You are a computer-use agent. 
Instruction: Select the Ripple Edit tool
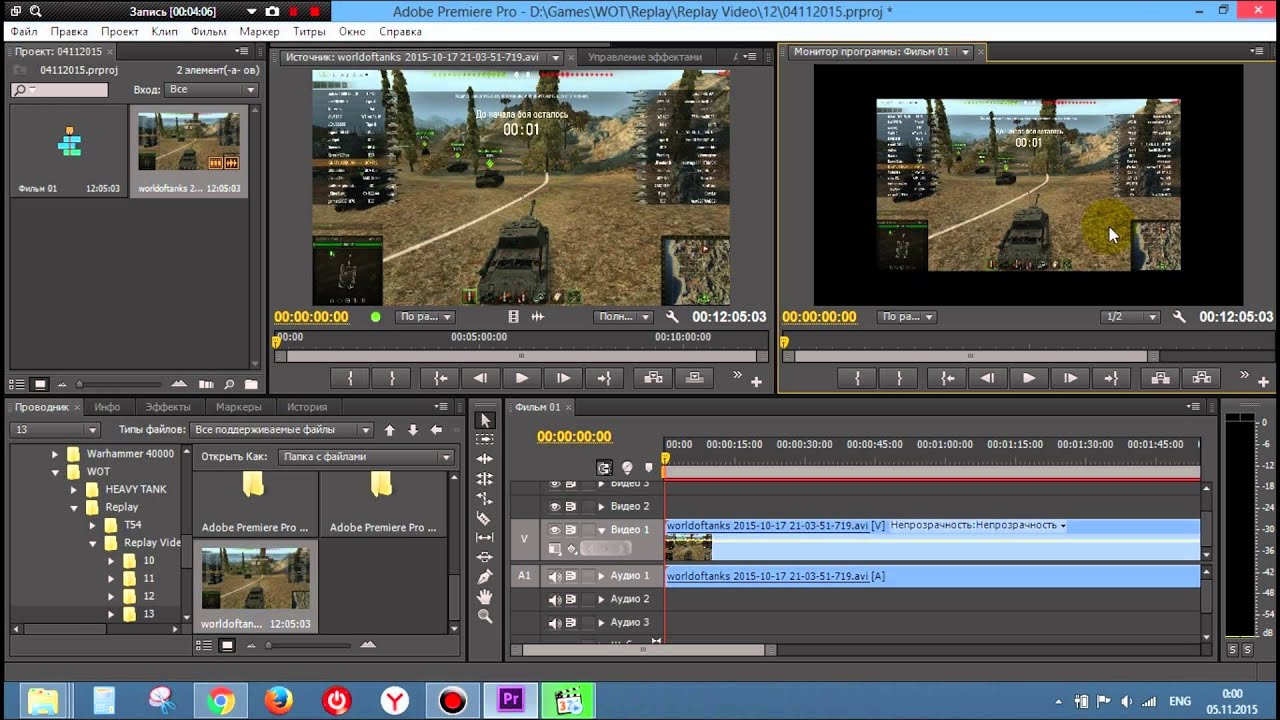[x=485, y=459]
